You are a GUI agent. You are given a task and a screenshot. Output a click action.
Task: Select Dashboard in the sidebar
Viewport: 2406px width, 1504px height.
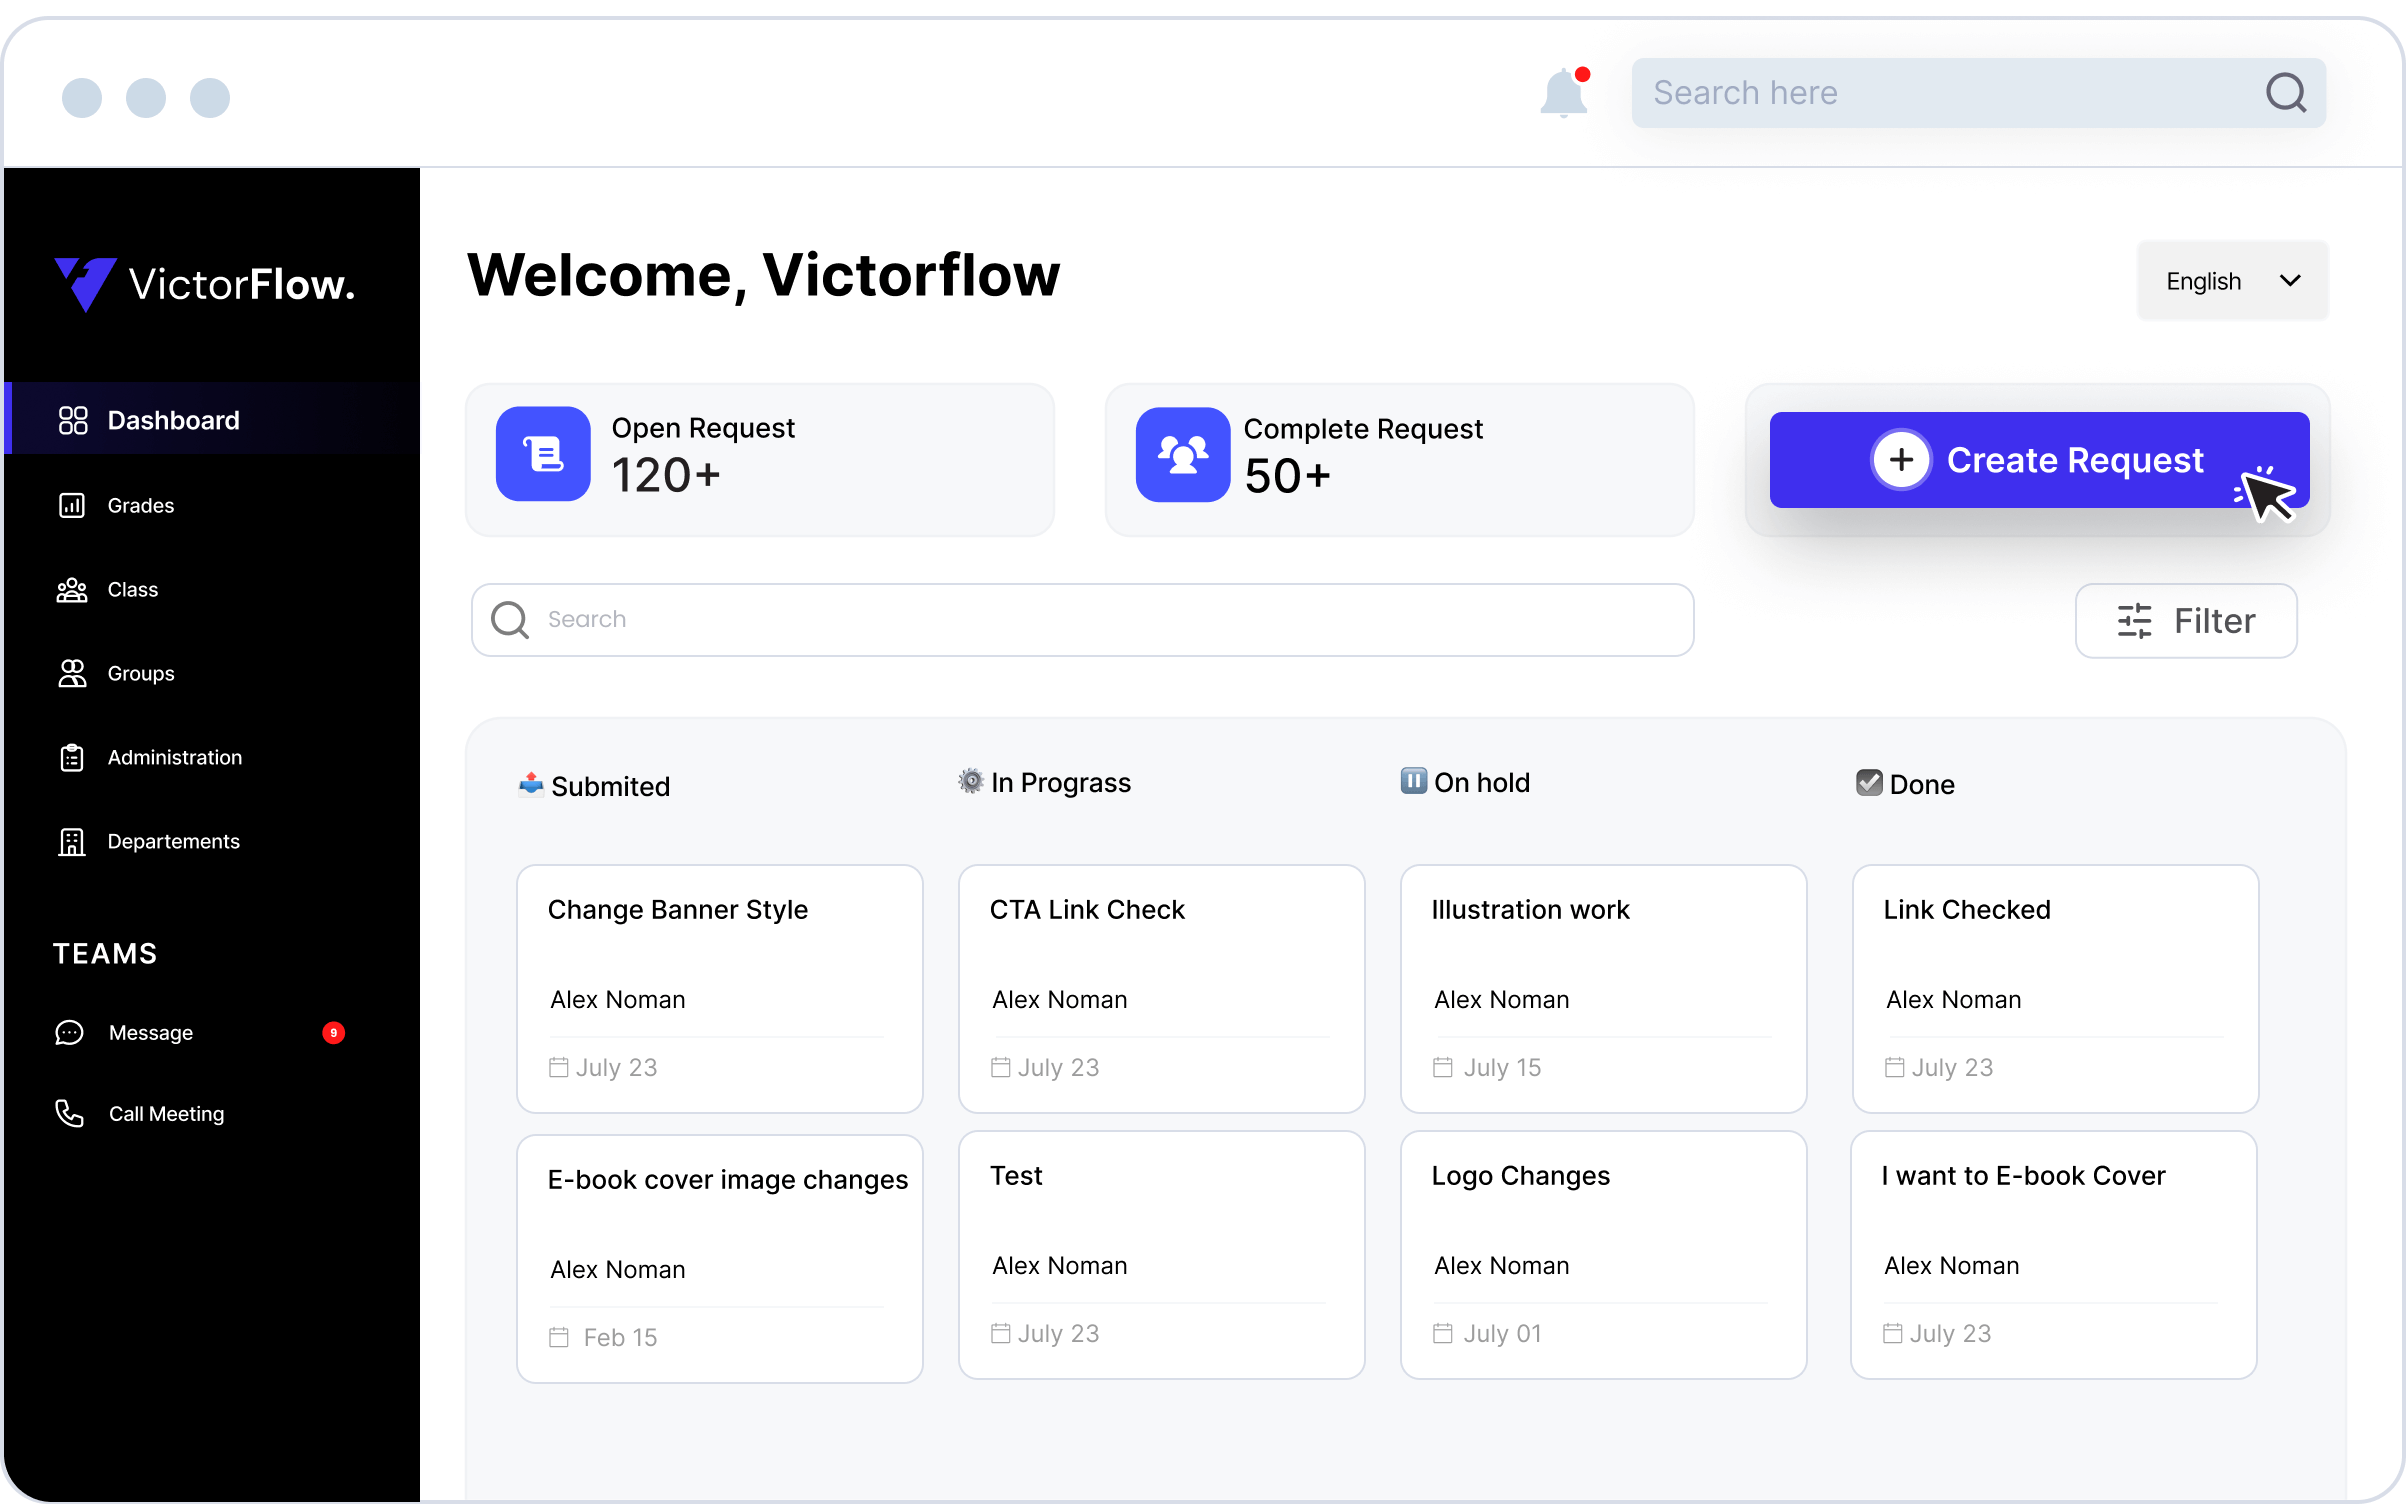173,420
